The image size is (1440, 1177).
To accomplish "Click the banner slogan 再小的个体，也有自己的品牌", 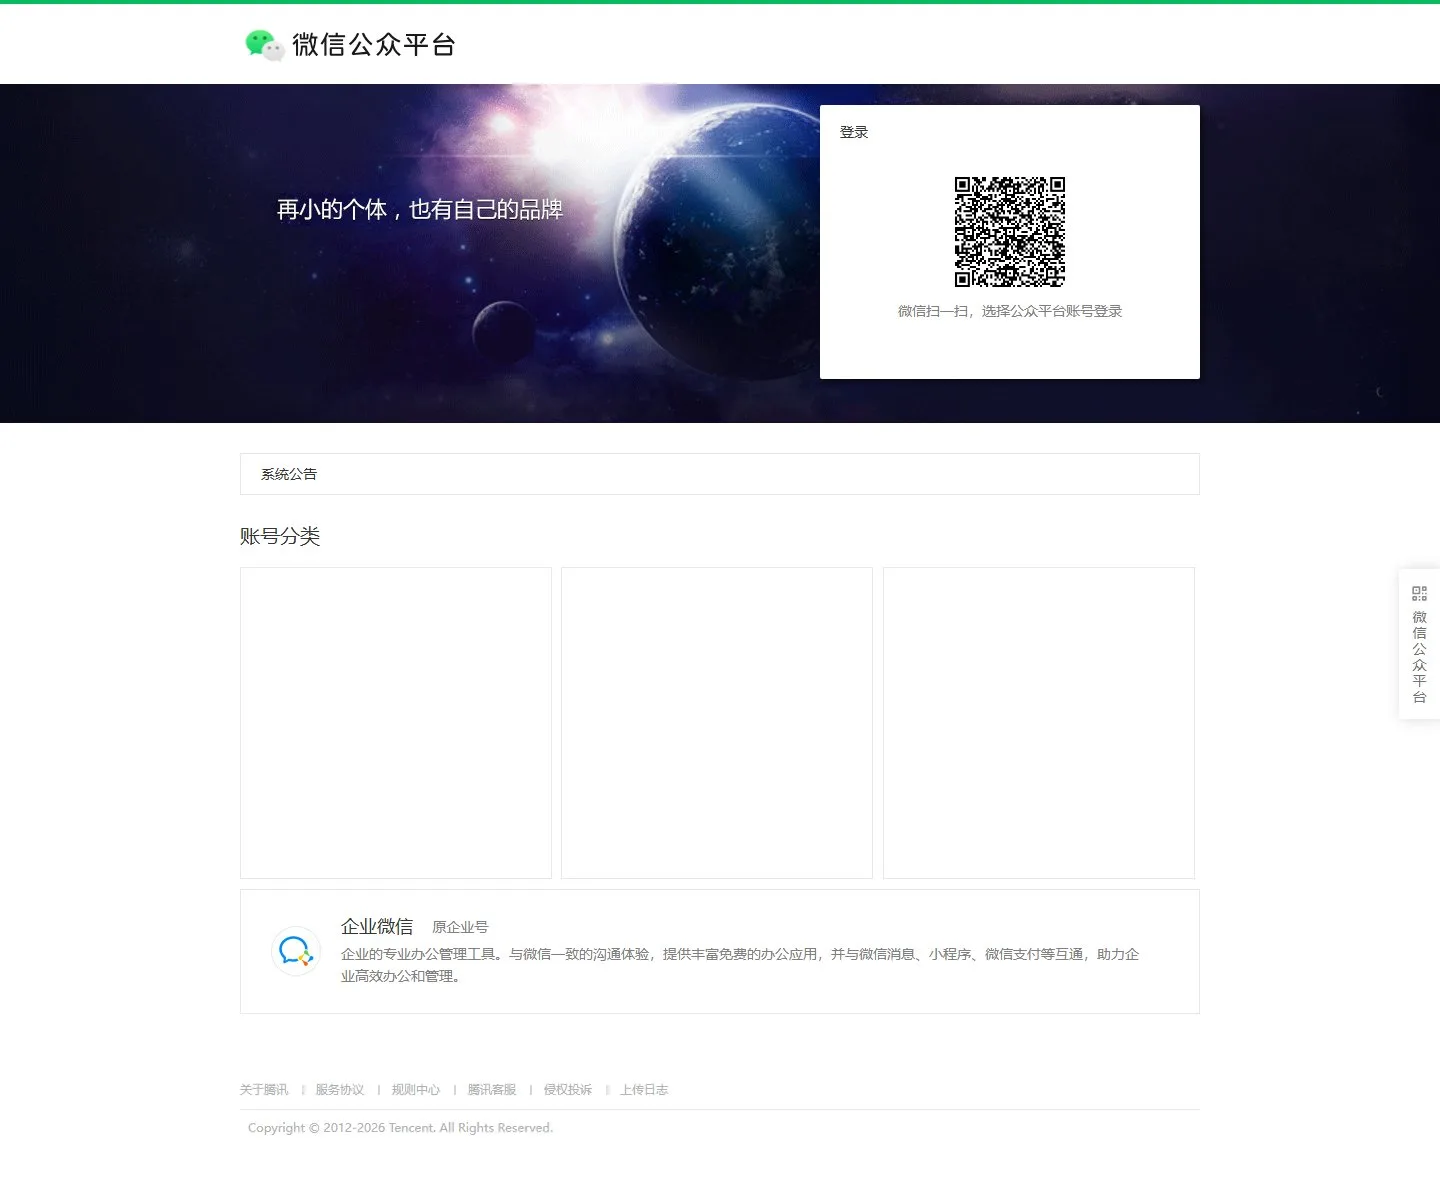I will 420,210.
